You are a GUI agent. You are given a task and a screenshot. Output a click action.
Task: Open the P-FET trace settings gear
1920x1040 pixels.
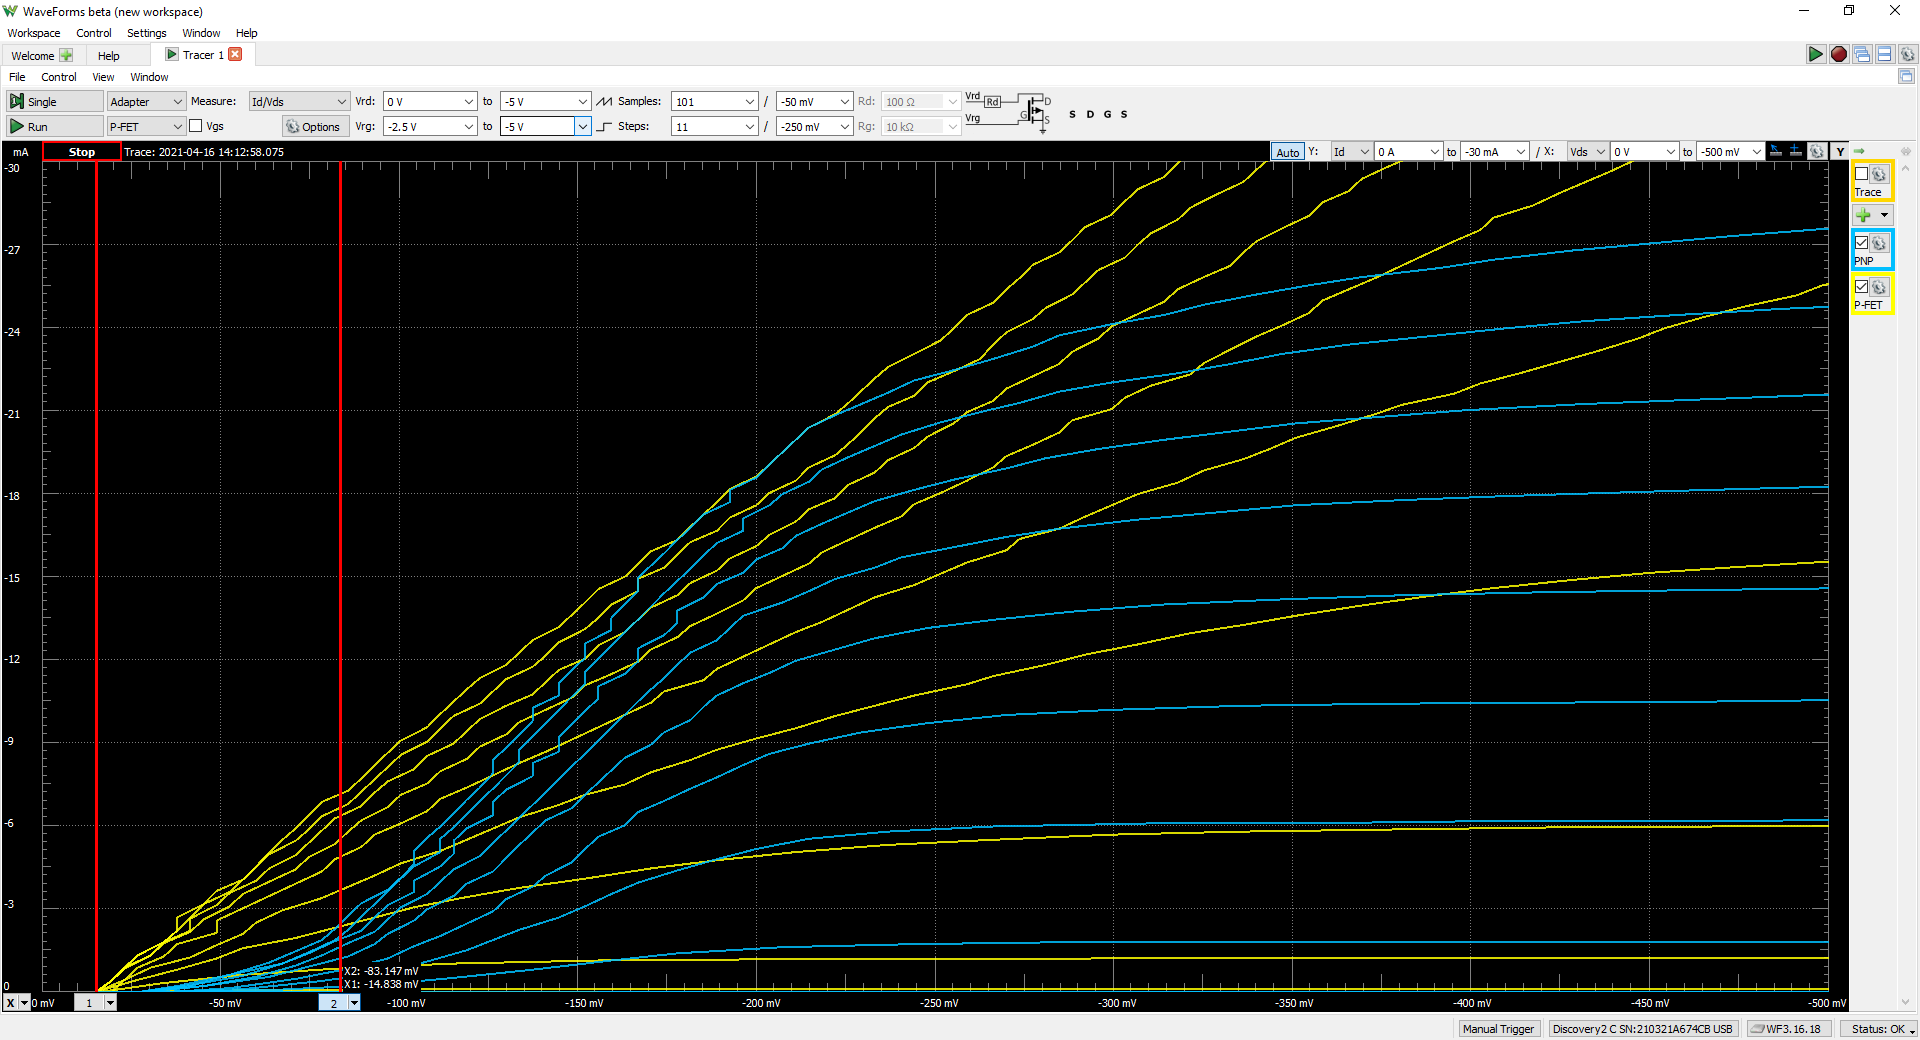(x=1879, y=287)
